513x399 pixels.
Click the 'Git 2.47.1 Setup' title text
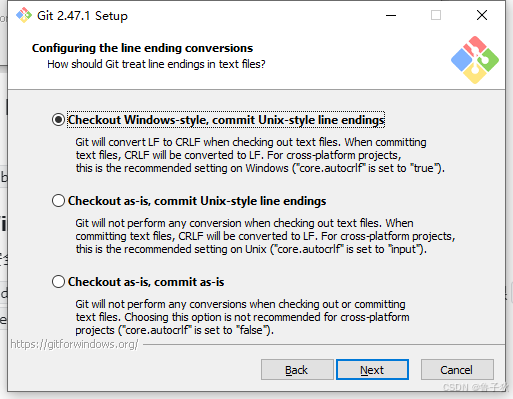coord(82,16)
